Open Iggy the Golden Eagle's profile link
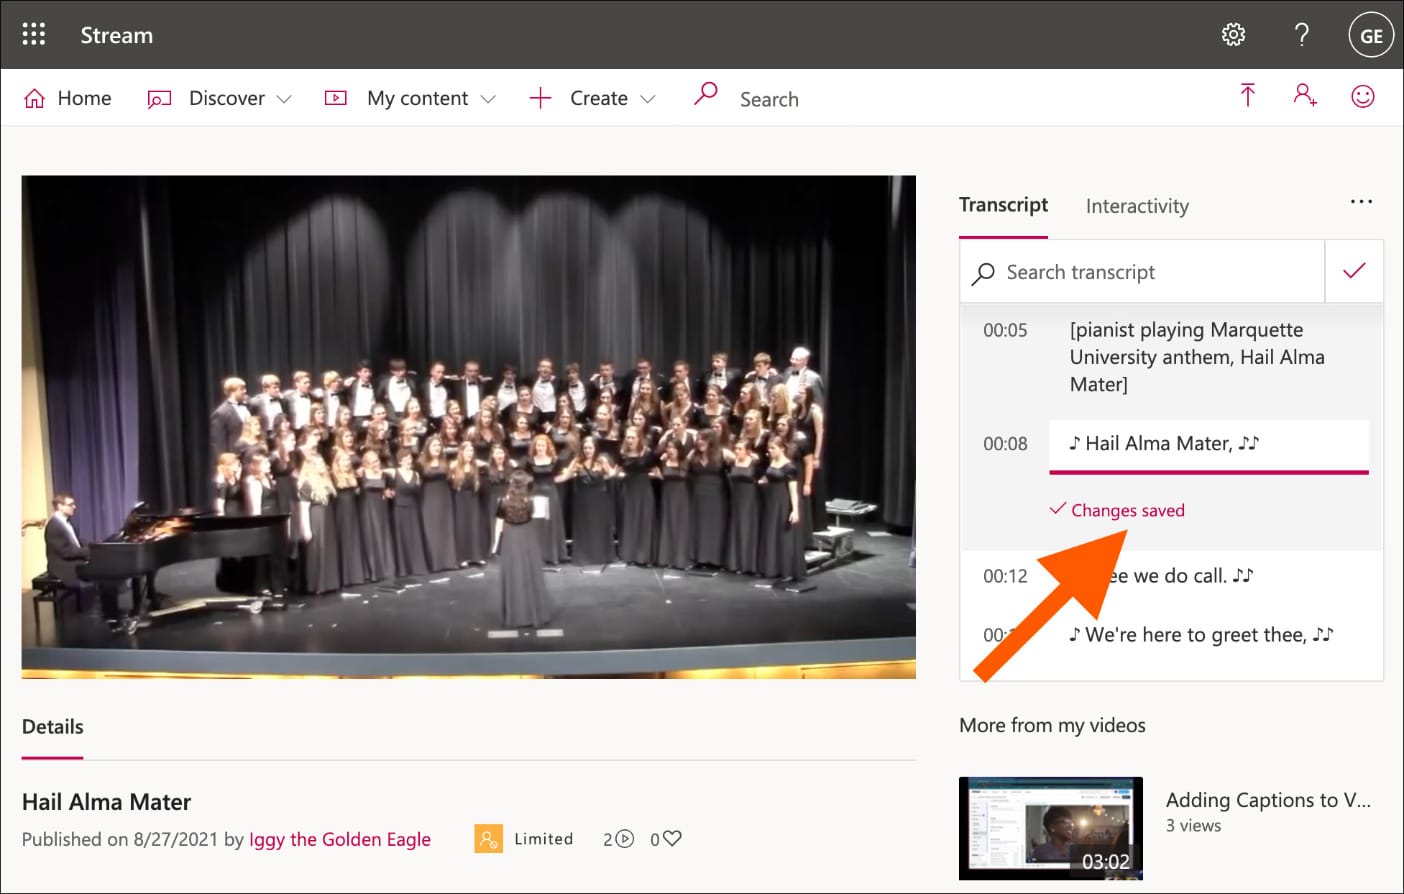Image resolution: width=1404 pixels, height=894 pixels. 339,839
